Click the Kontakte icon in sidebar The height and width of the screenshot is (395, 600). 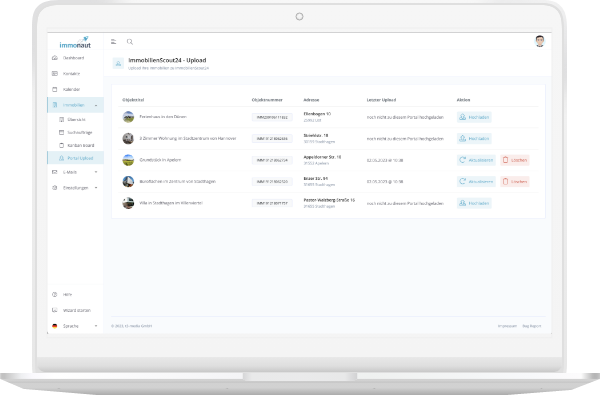tap(55, 73)
